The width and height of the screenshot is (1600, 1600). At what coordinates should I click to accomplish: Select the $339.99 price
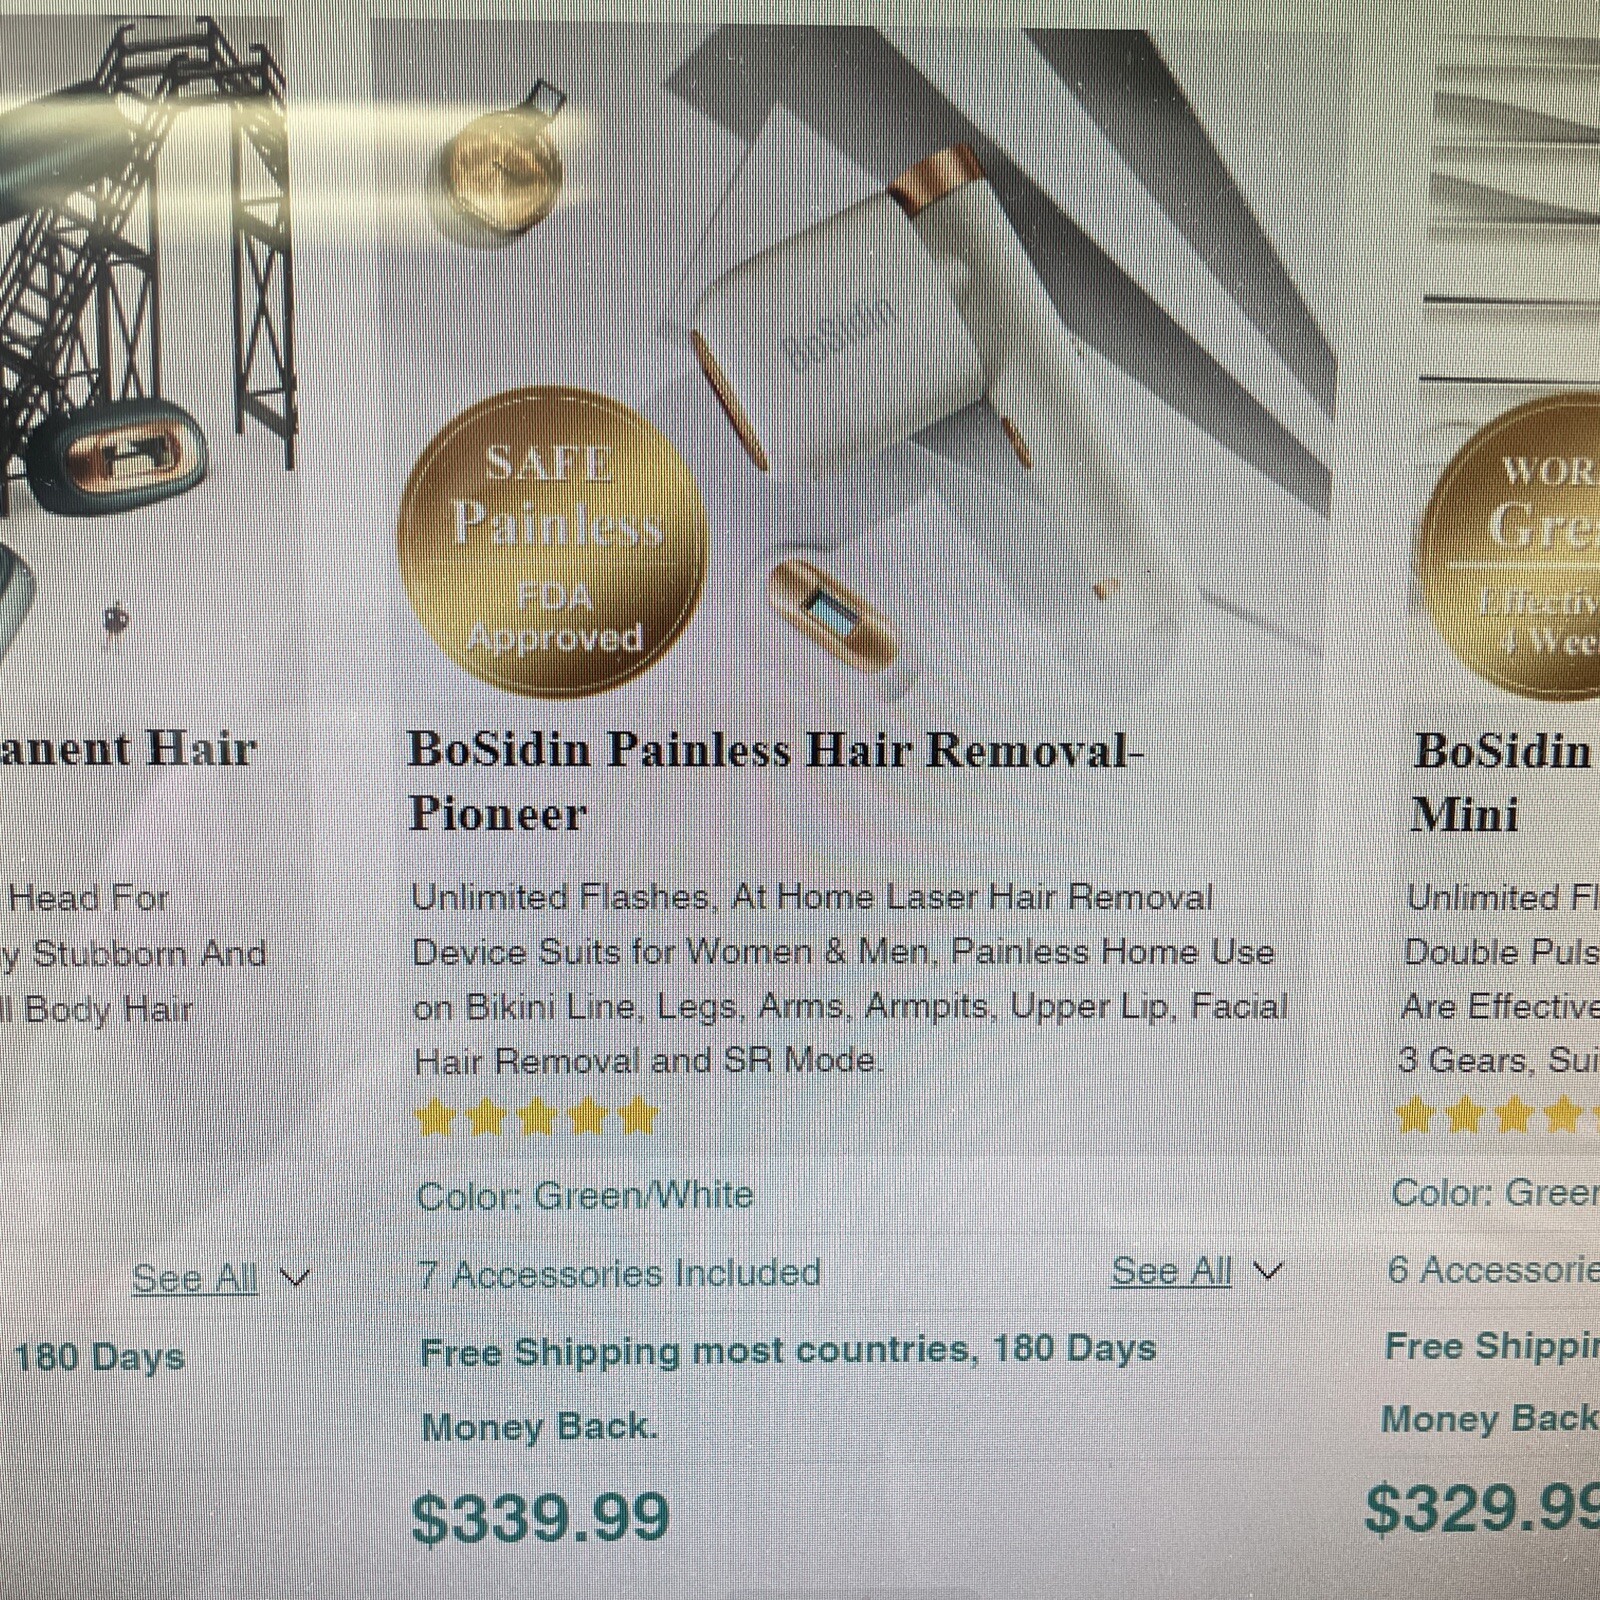point(540,1517)
